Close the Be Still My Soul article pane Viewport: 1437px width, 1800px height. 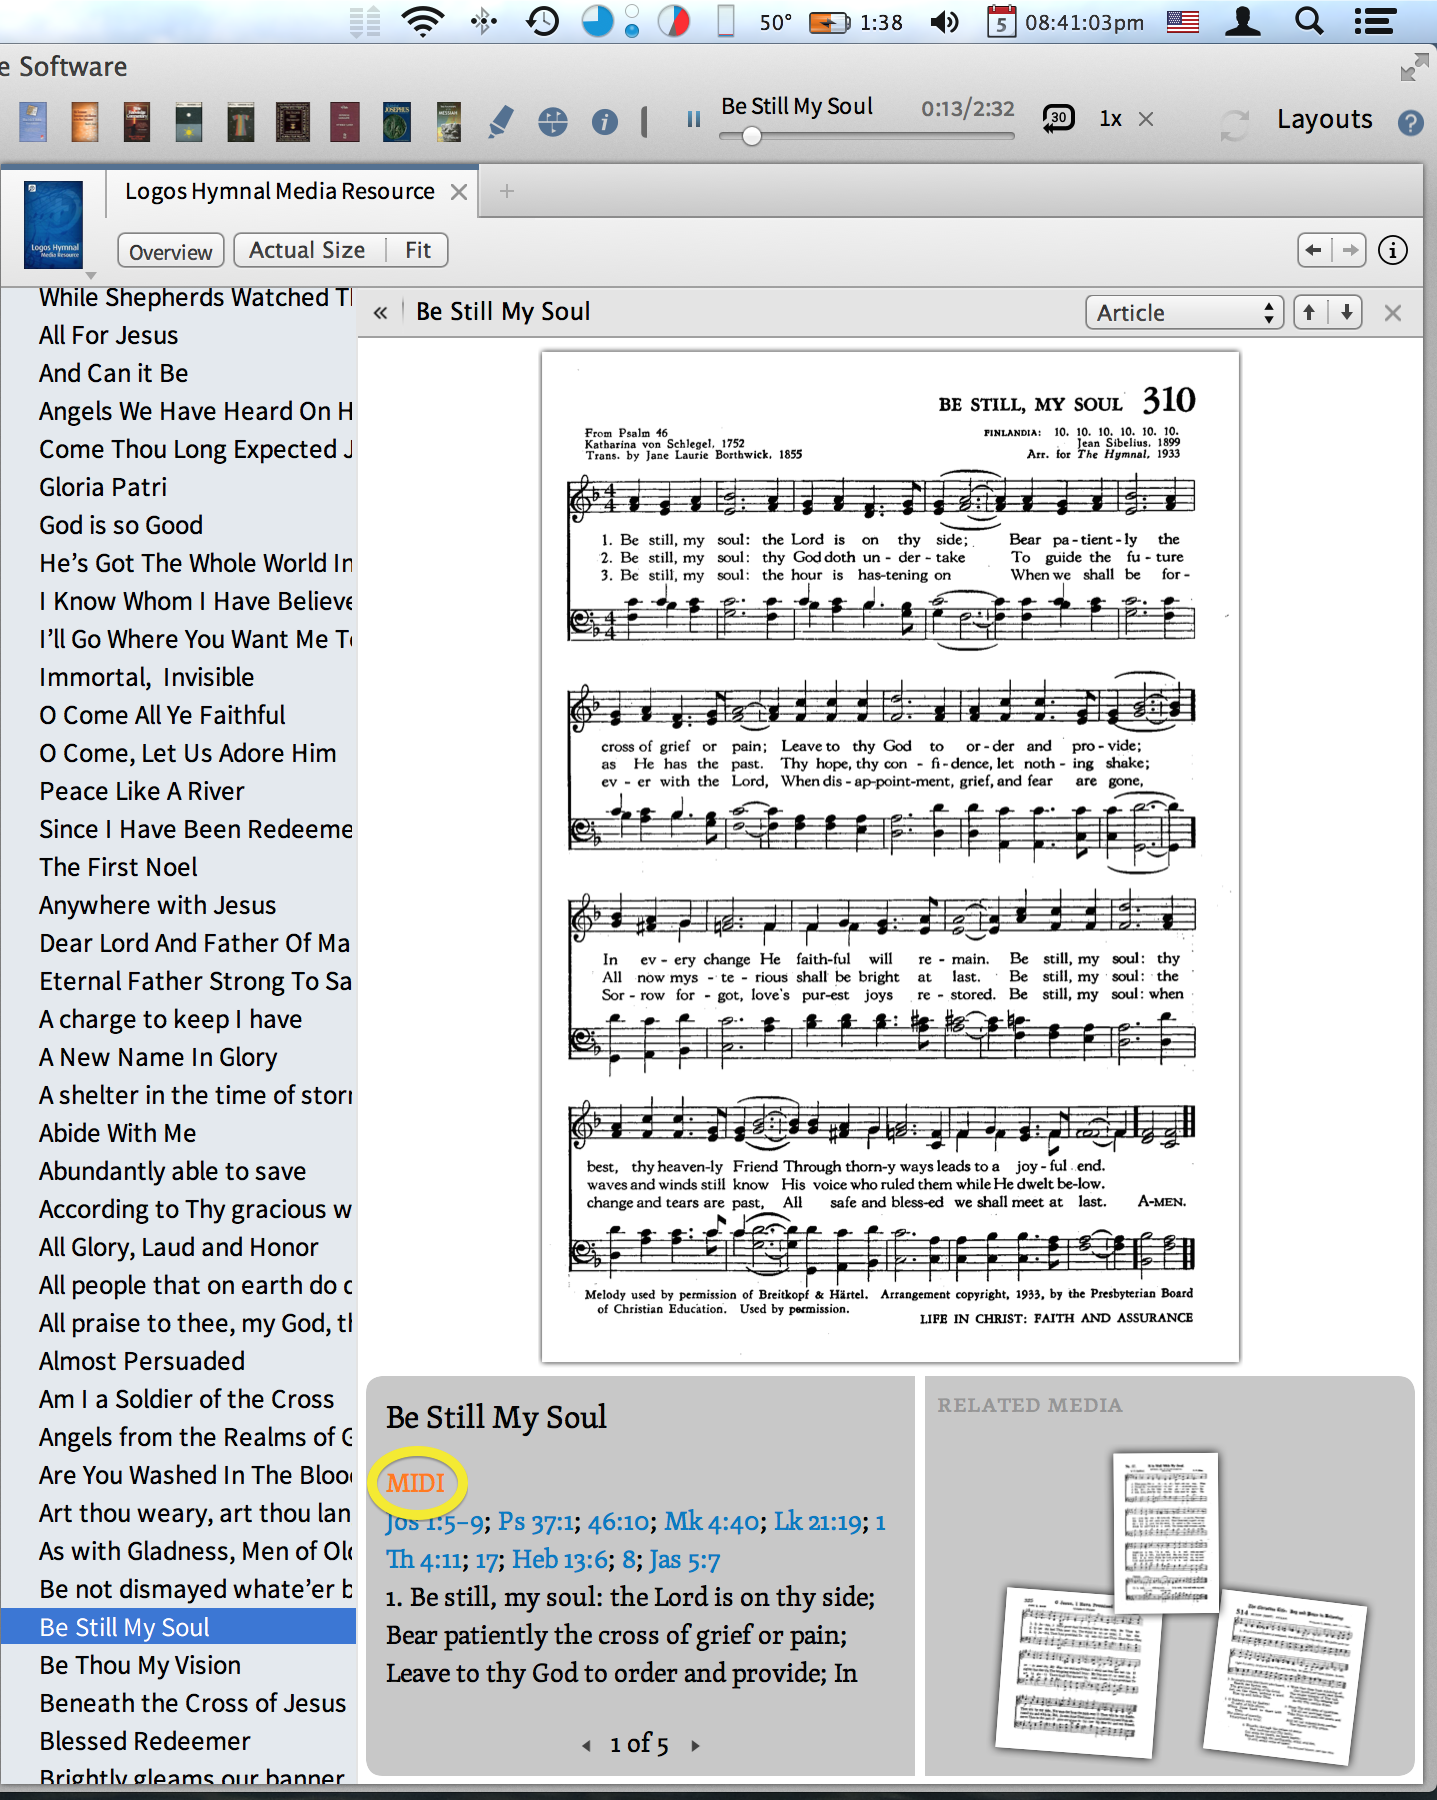(1392, 313)
